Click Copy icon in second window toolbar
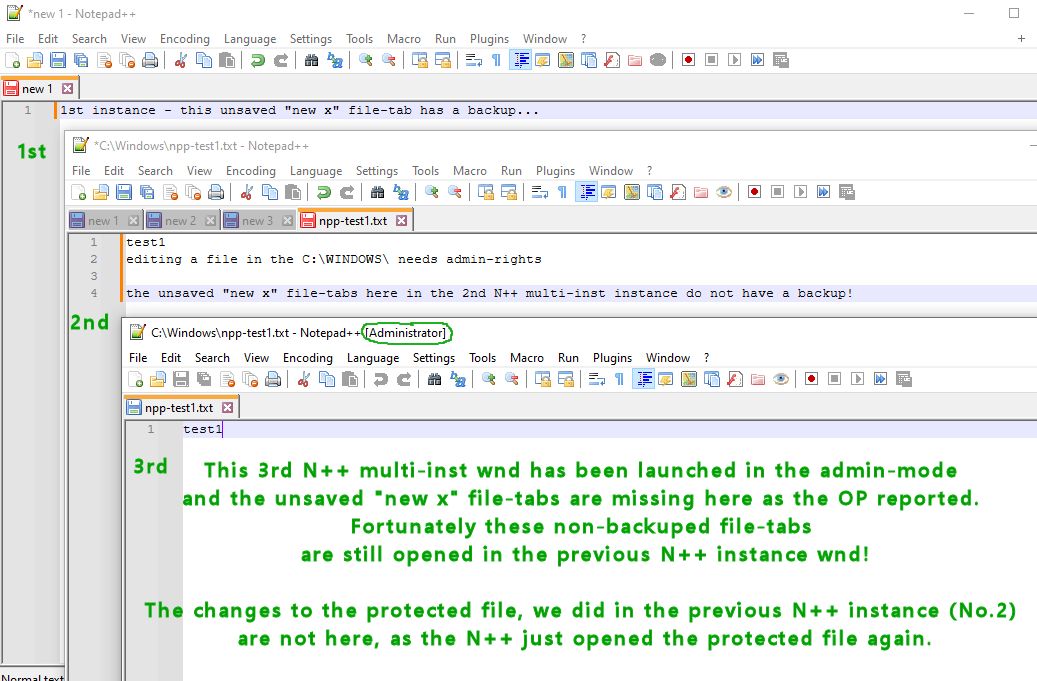The height and width of the screenshot is (681, 1037). (x=270, y=192)
